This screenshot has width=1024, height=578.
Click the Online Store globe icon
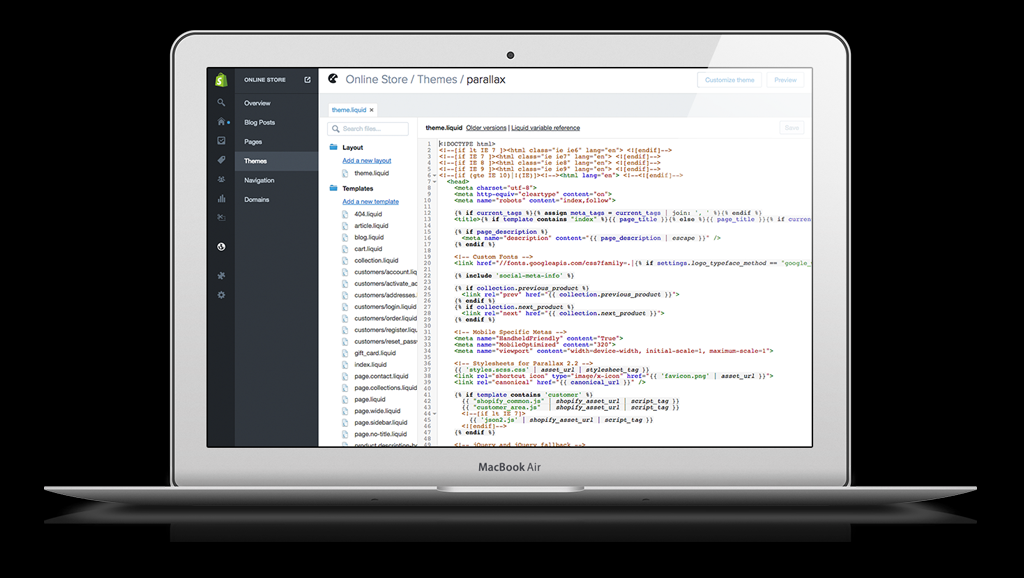[221, 246]
